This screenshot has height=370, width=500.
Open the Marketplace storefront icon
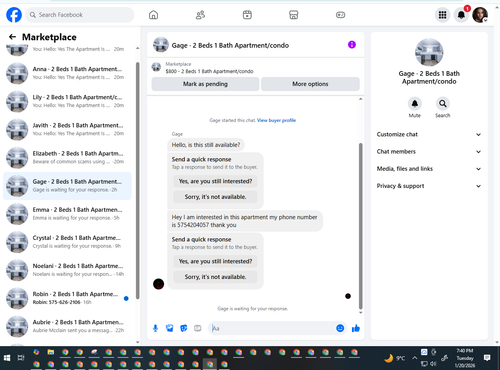pyautogui.click(x=294, y=15)
